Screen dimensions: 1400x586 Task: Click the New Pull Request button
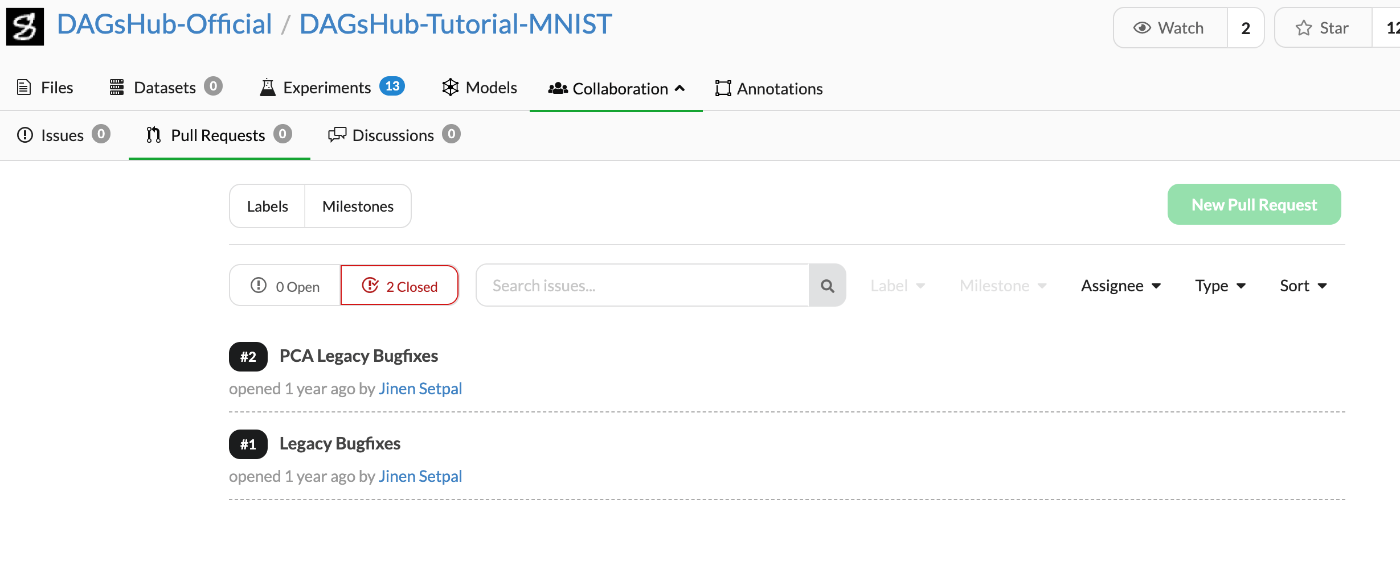(x=1254, y=205)
